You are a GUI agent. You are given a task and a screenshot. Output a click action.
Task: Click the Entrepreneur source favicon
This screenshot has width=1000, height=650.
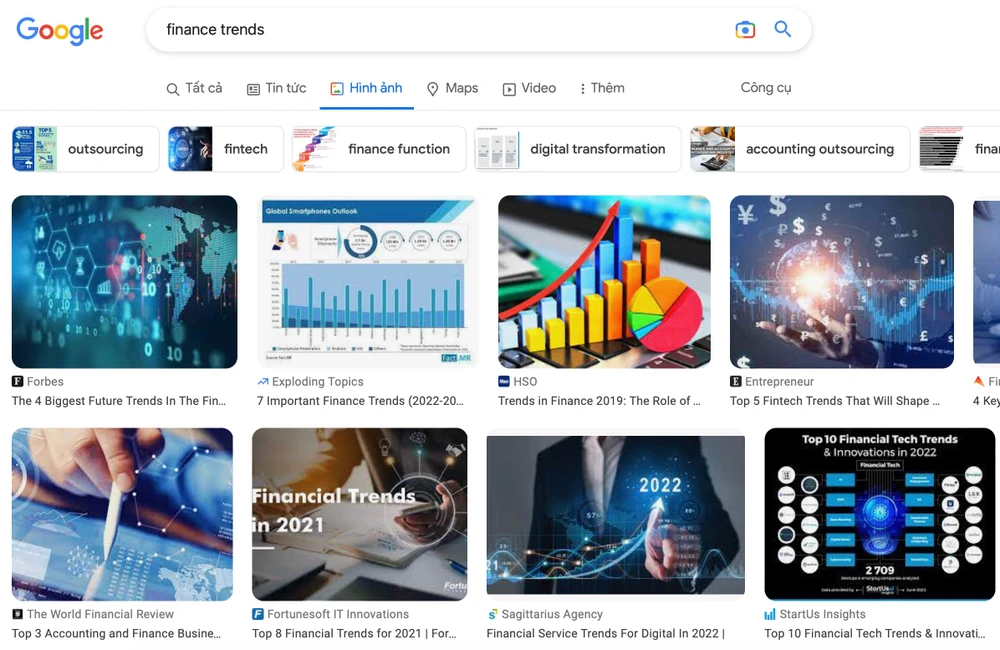pyautogui.click(x=736, y=382)
